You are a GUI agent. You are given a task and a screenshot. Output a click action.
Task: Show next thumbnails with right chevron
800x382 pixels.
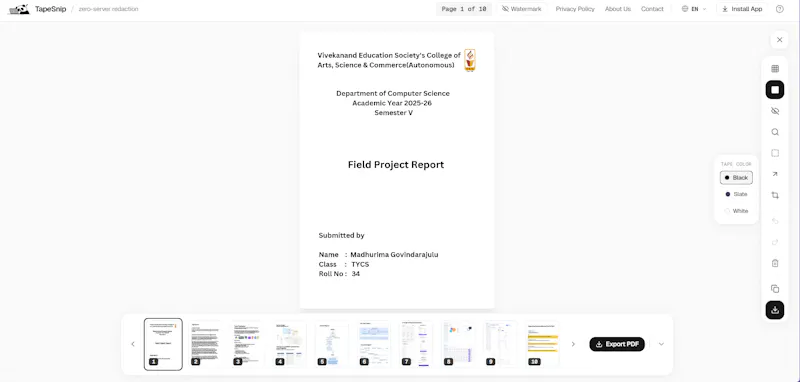(573, 344)
